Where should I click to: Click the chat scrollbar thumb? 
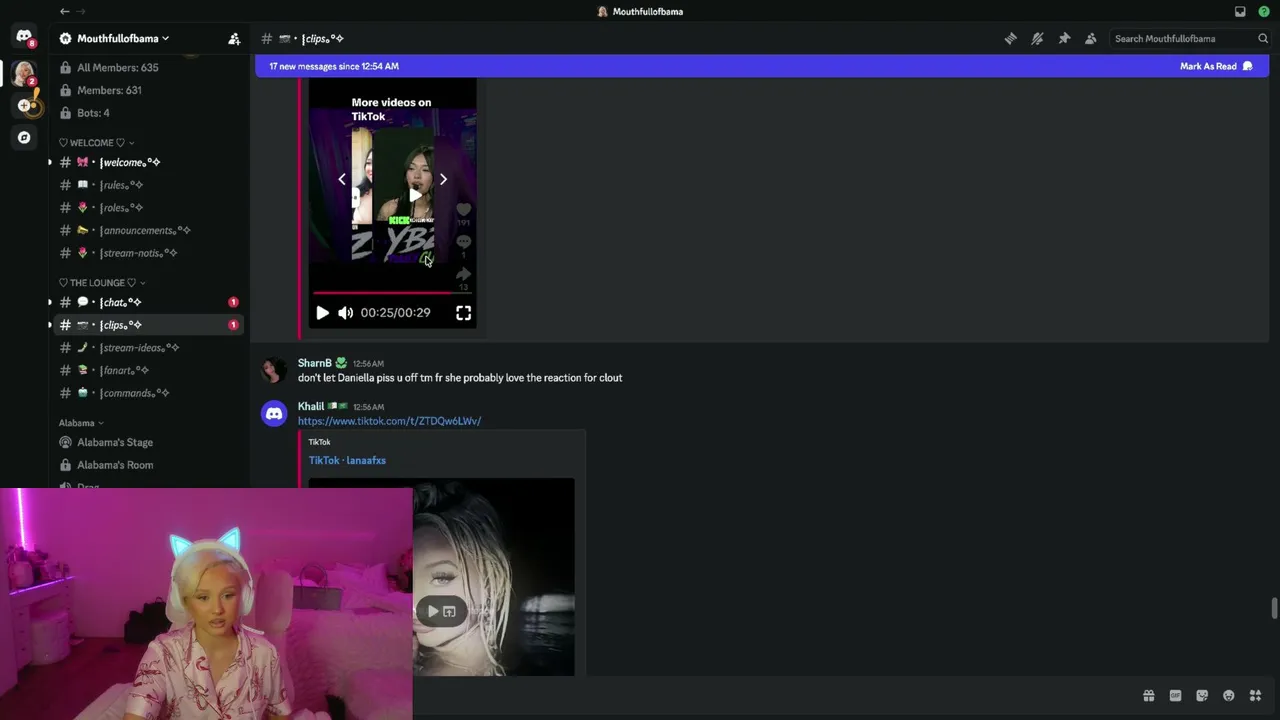pos(1273,609)
